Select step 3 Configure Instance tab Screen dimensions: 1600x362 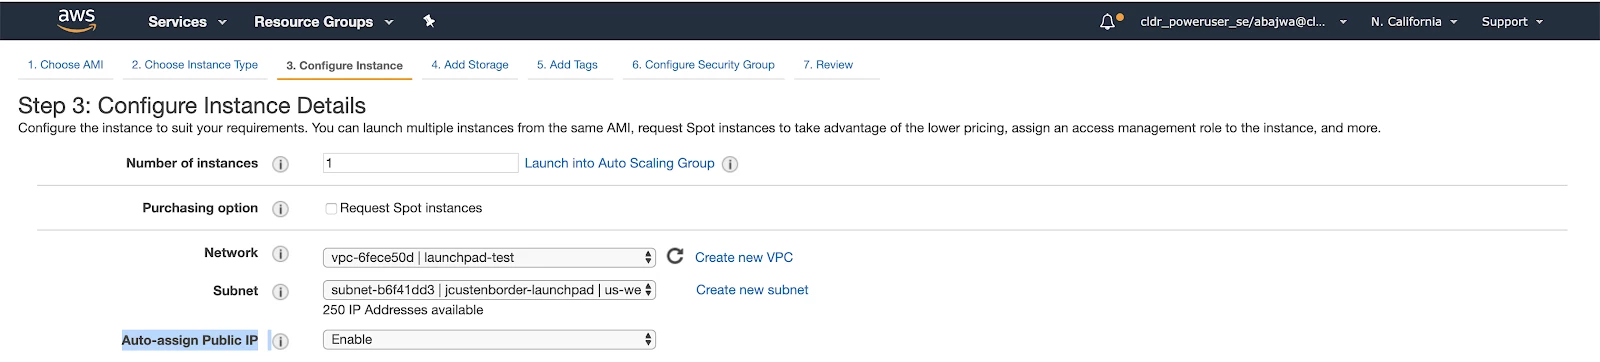tap(344, 66)
